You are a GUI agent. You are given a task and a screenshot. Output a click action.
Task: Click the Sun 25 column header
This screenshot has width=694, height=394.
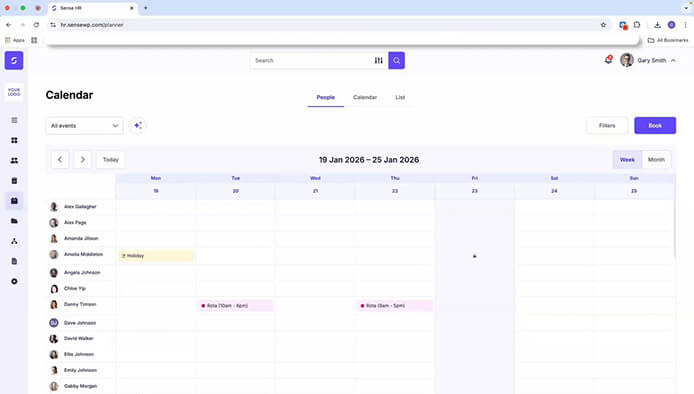pos(634,185)
